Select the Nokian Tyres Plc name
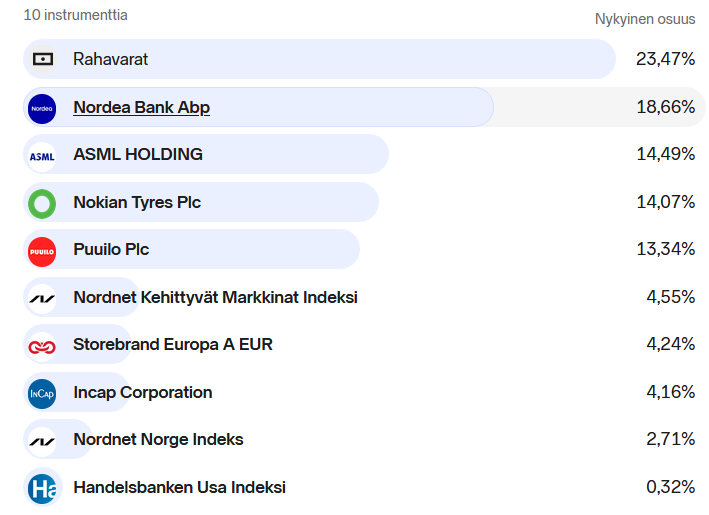This screenshot has width=709, height=515. [137, 202]
